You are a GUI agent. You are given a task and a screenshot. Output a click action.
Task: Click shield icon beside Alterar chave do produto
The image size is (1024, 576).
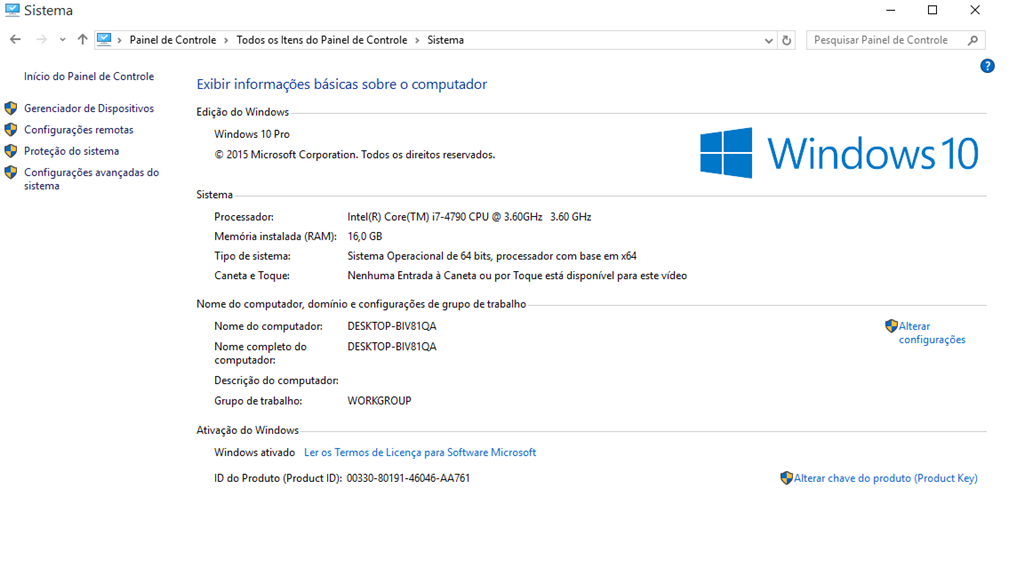786,478
